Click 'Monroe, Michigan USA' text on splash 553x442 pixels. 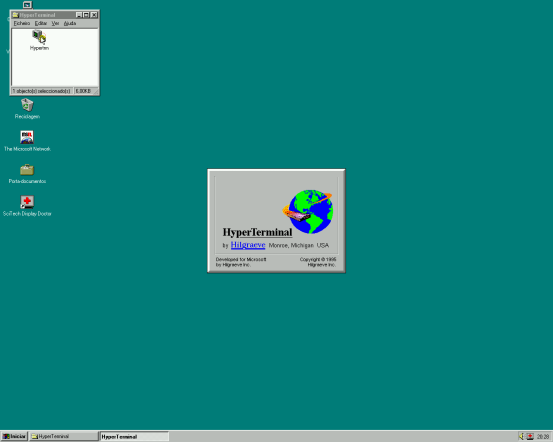coord(299,245)
